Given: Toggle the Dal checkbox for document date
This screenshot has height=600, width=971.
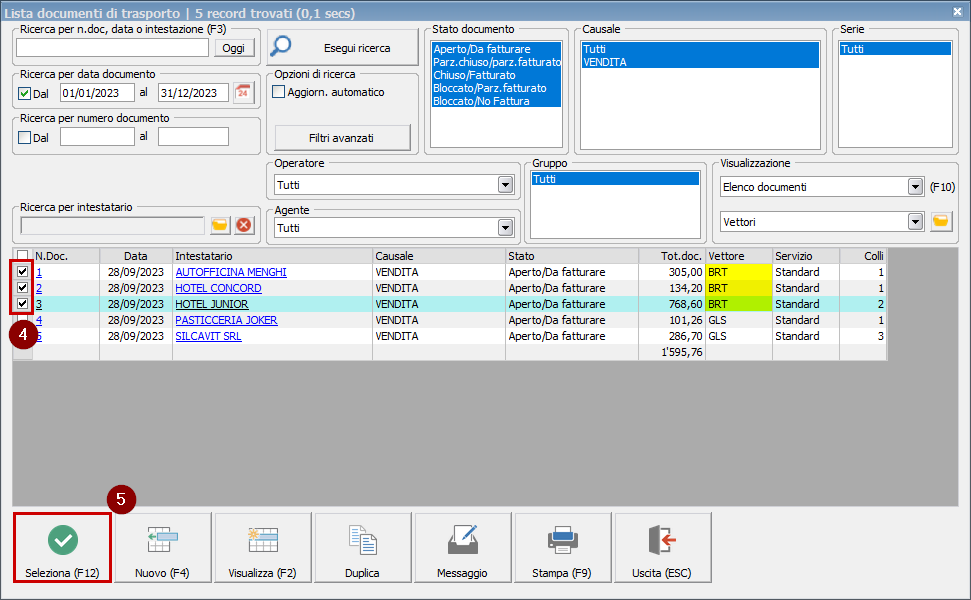Looking at the screenshot, I should pyautogui.click(x=25, y=93).
